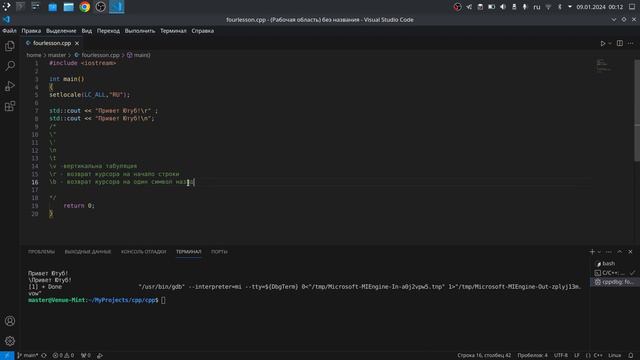
Task: Run the C++ file with play button
Action: (602, 43)
